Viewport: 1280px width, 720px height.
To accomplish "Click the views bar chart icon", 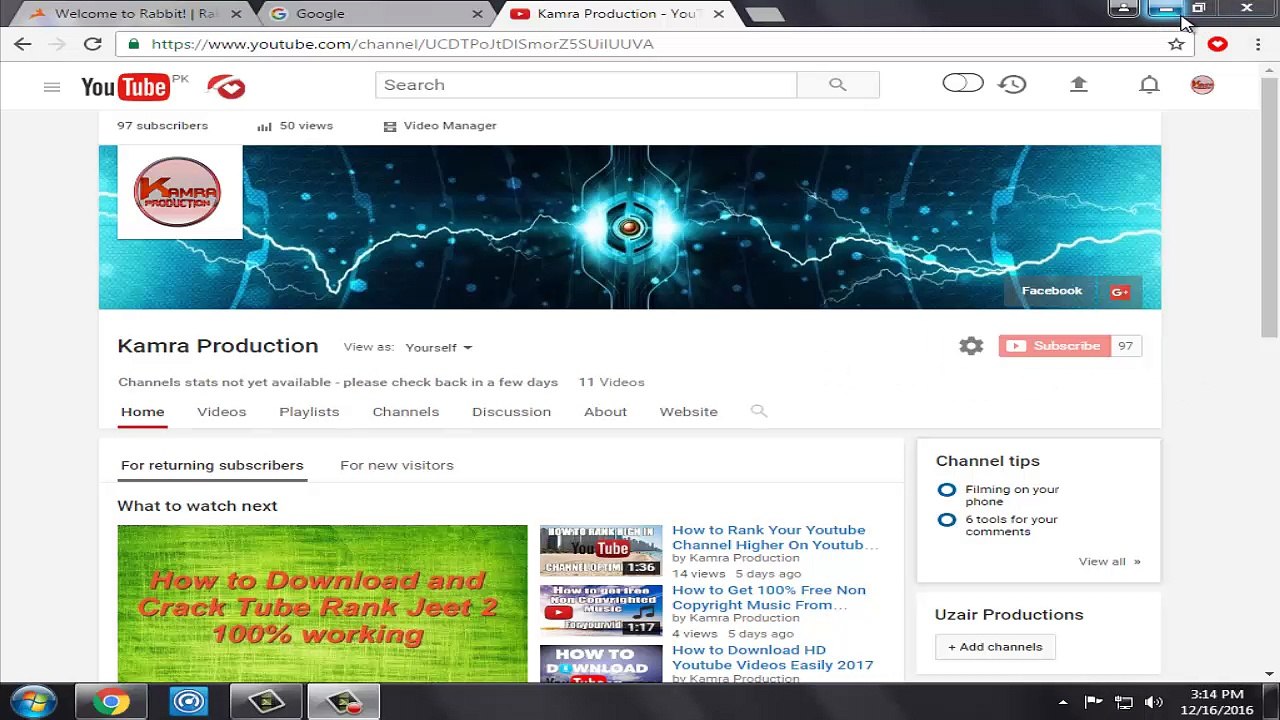I will point(264,126).
